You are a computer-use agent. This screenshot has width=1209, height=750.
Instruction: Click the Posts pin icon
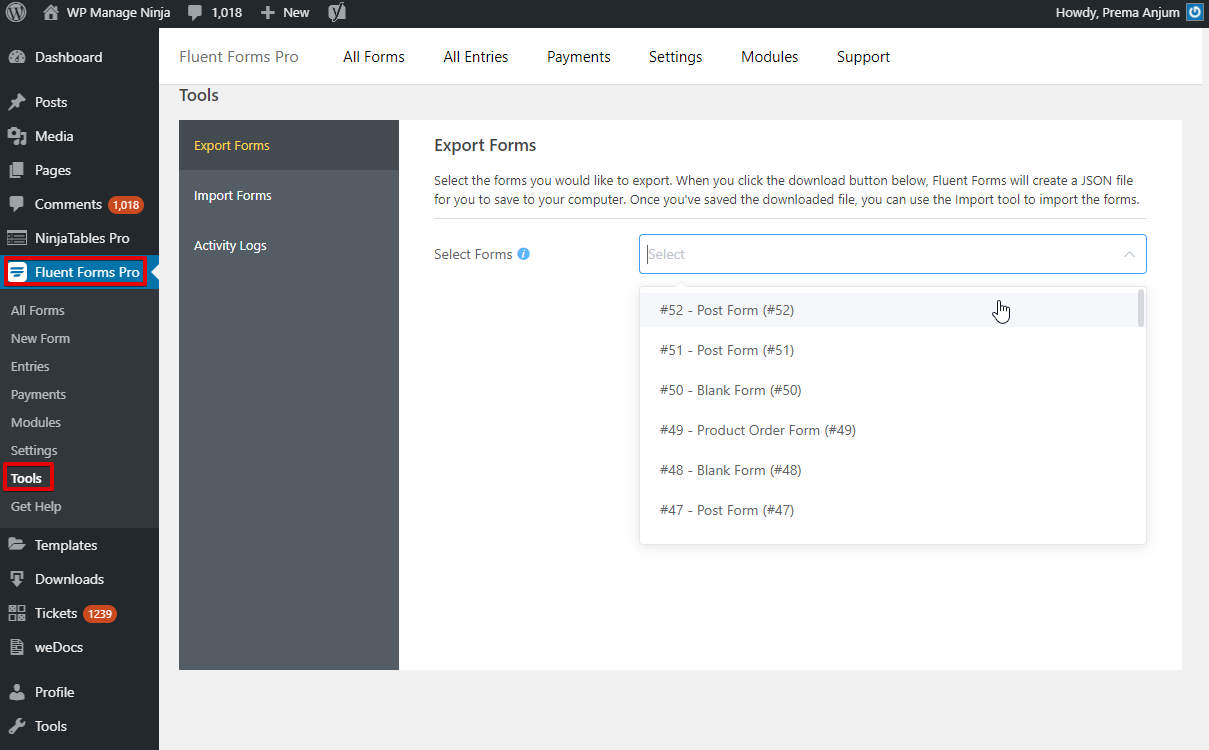pyautogui.click(x=17, y=102)
